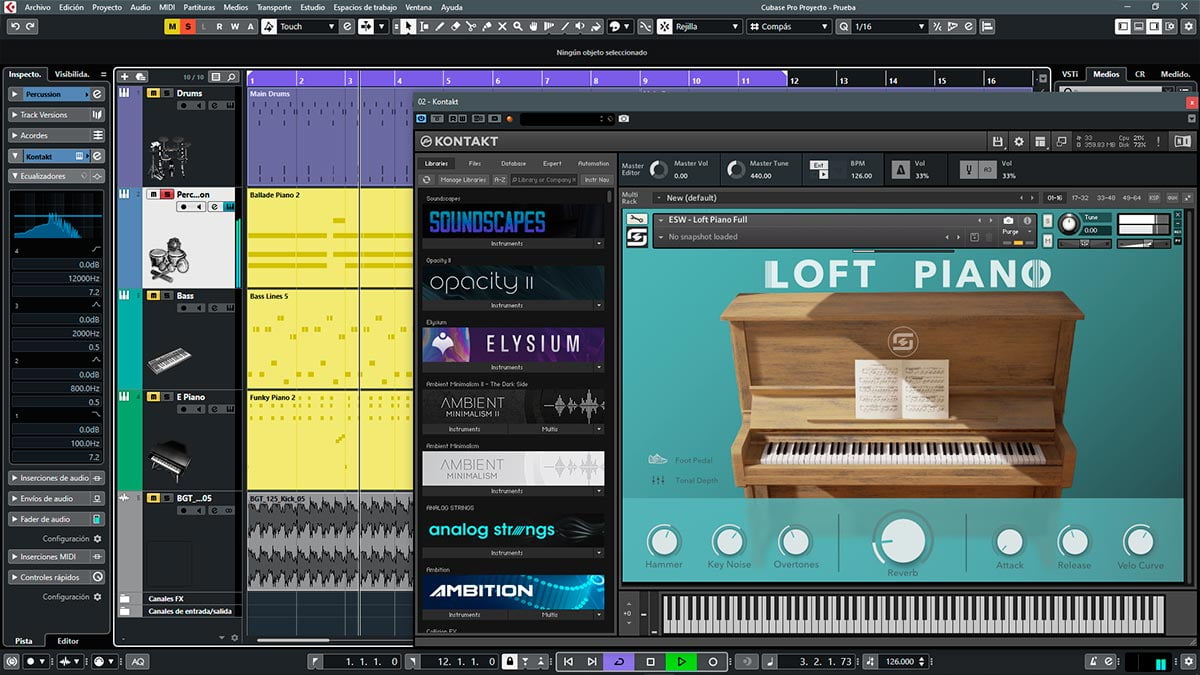Image resolution: width=1200 pixels, height=675 pixels.
Task: Open the Archivo menu
Action: click(x=38, y=7)
